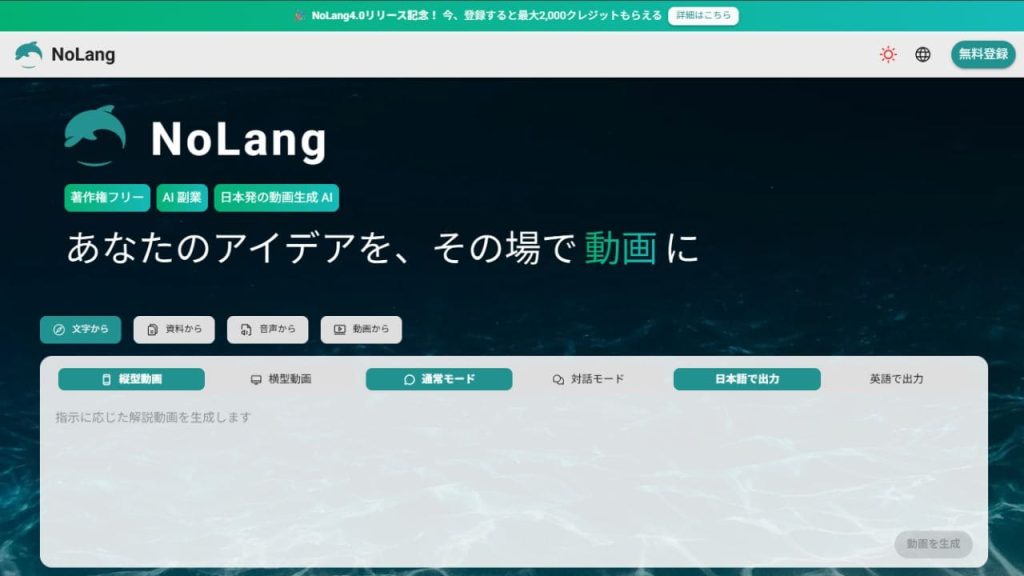
Task: Click the NoLang dolphin logo in header
Action: 28,55
